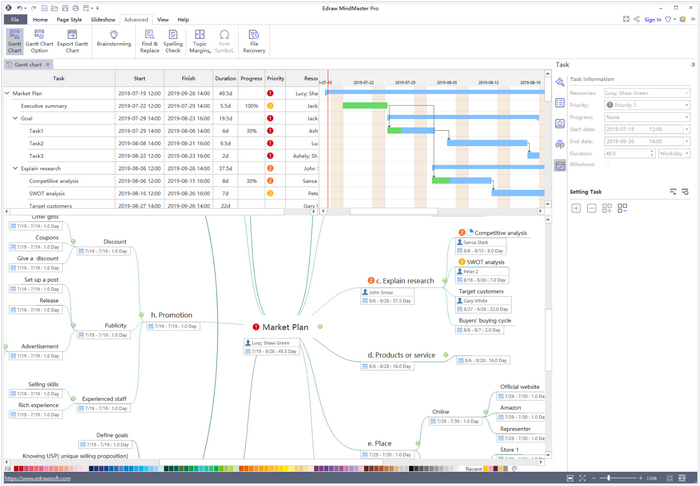700x486 pixels.
Task: Click Gantt timeline horizontal scrollbar thumb
Action: coord(393,211)
